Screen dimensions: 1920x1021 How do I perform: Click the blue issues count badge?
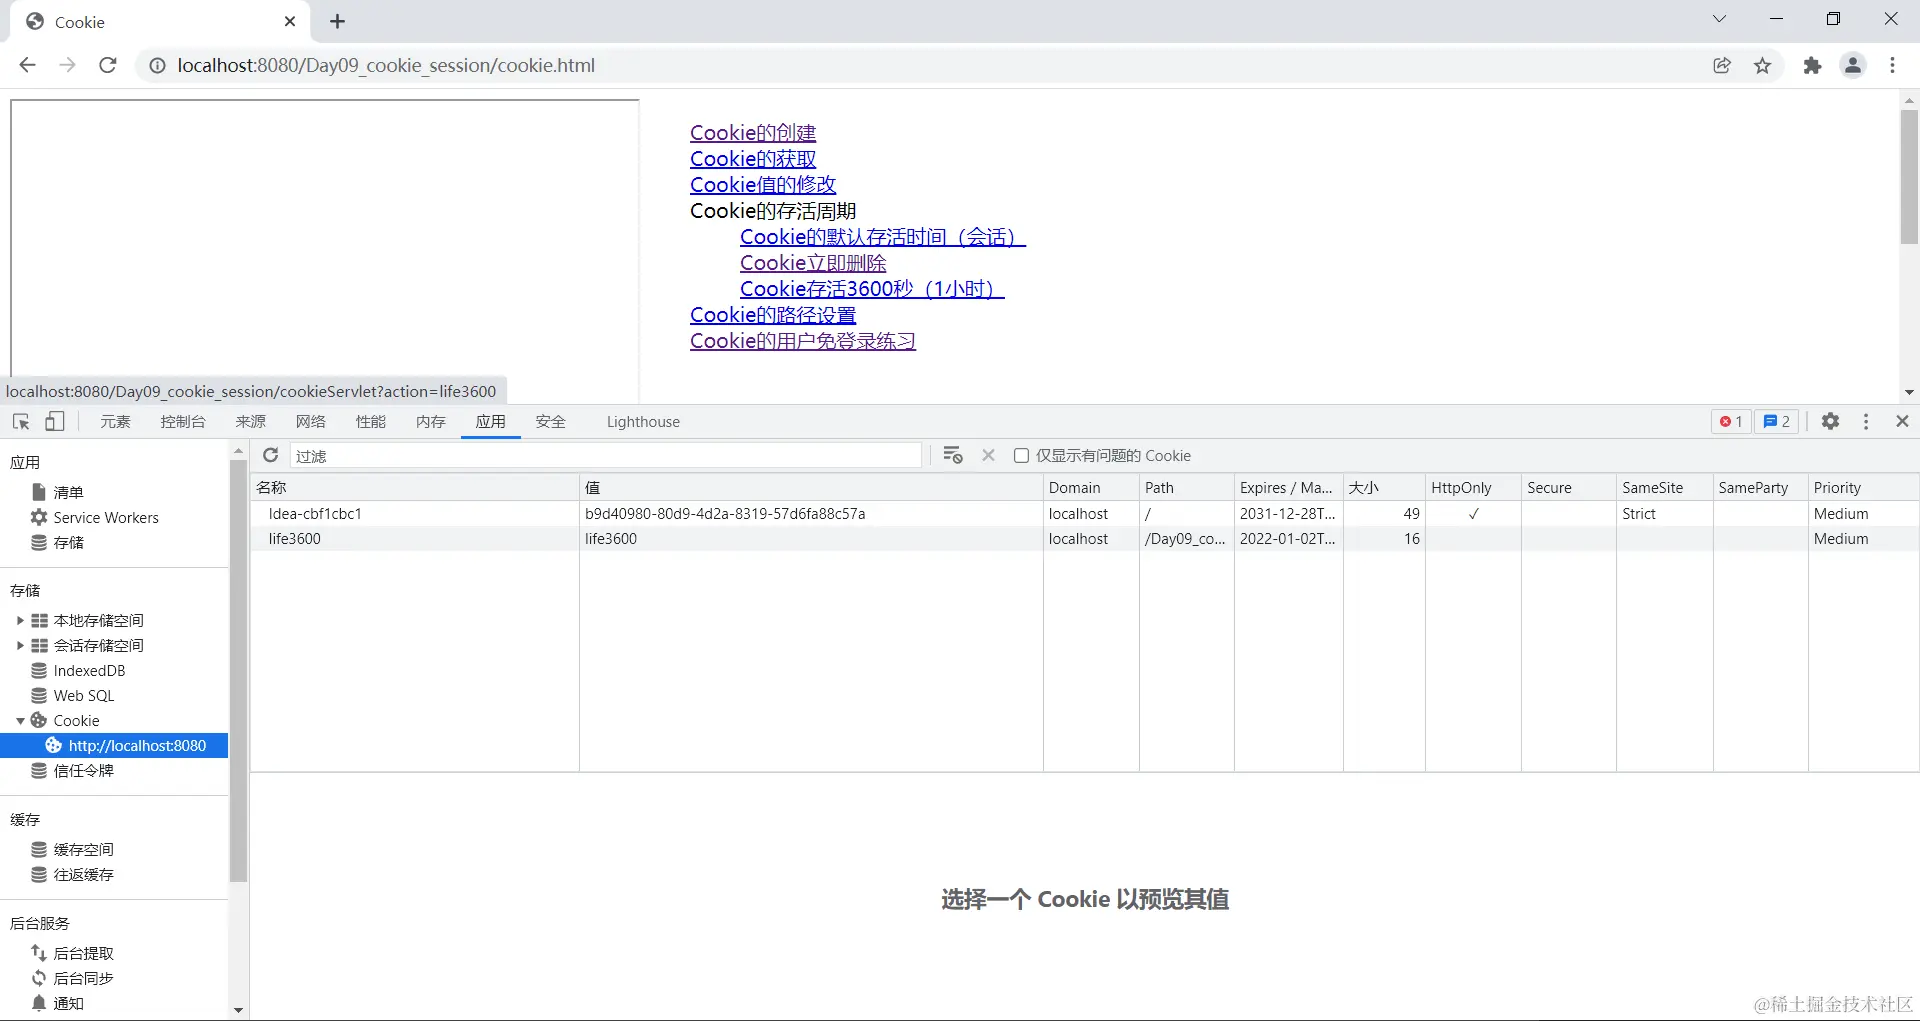[1776, 422]
